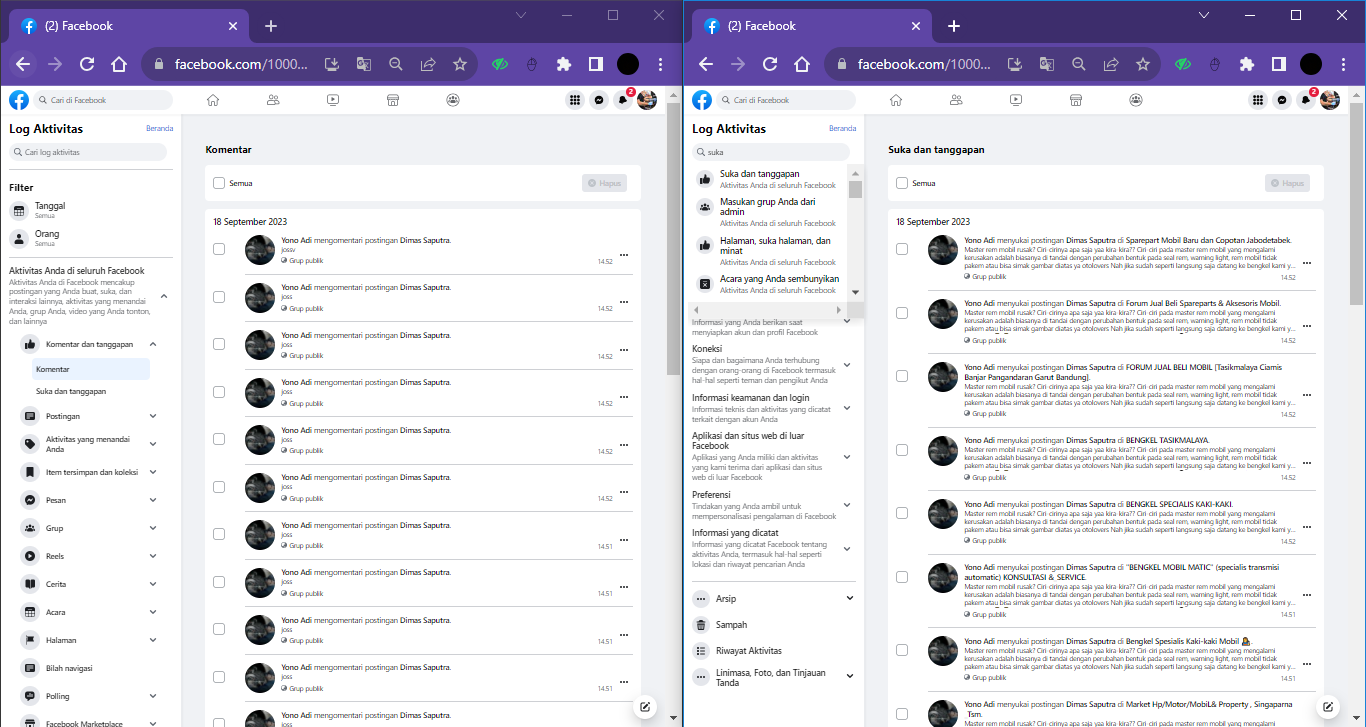
Task: Reload the page in the left browser window
Action: [87, 64]
